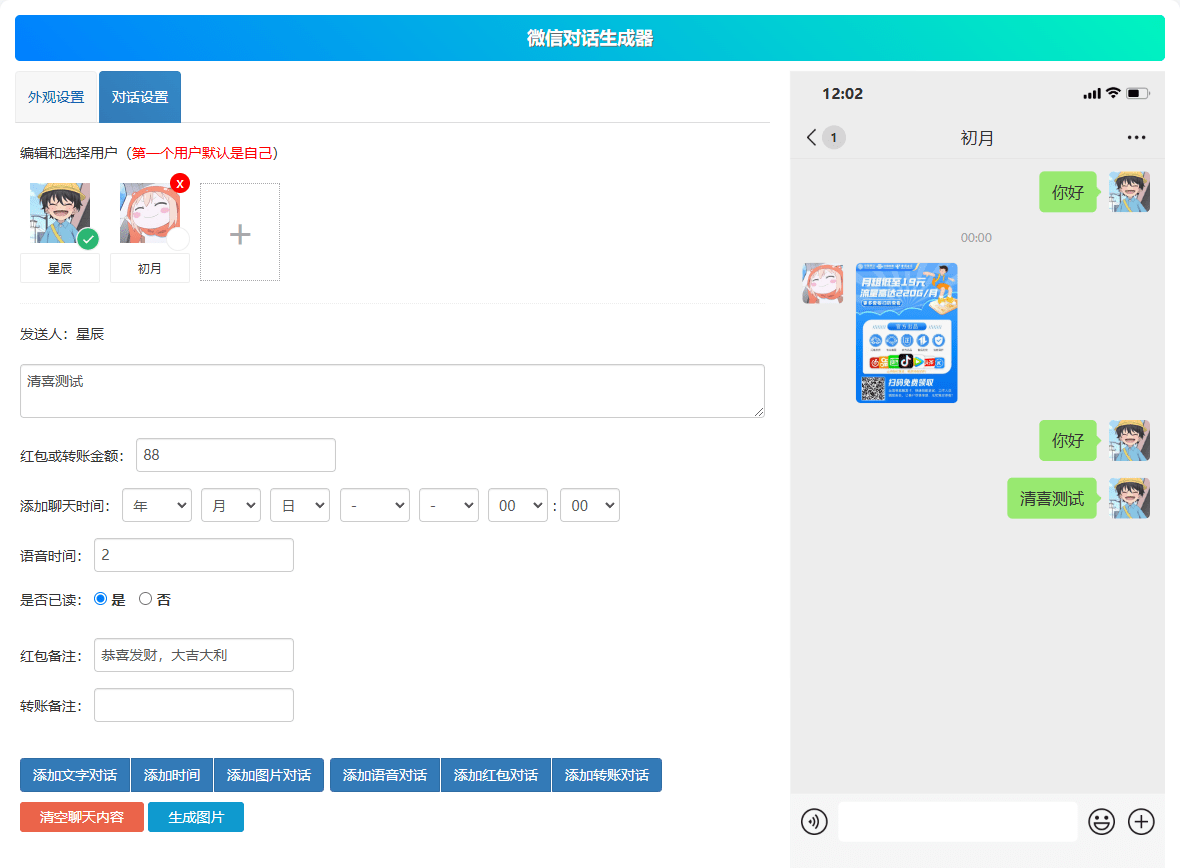Viewport: 1180px width, 868px height.
Task: Click the back arrow in chat header
Action: 811,137
